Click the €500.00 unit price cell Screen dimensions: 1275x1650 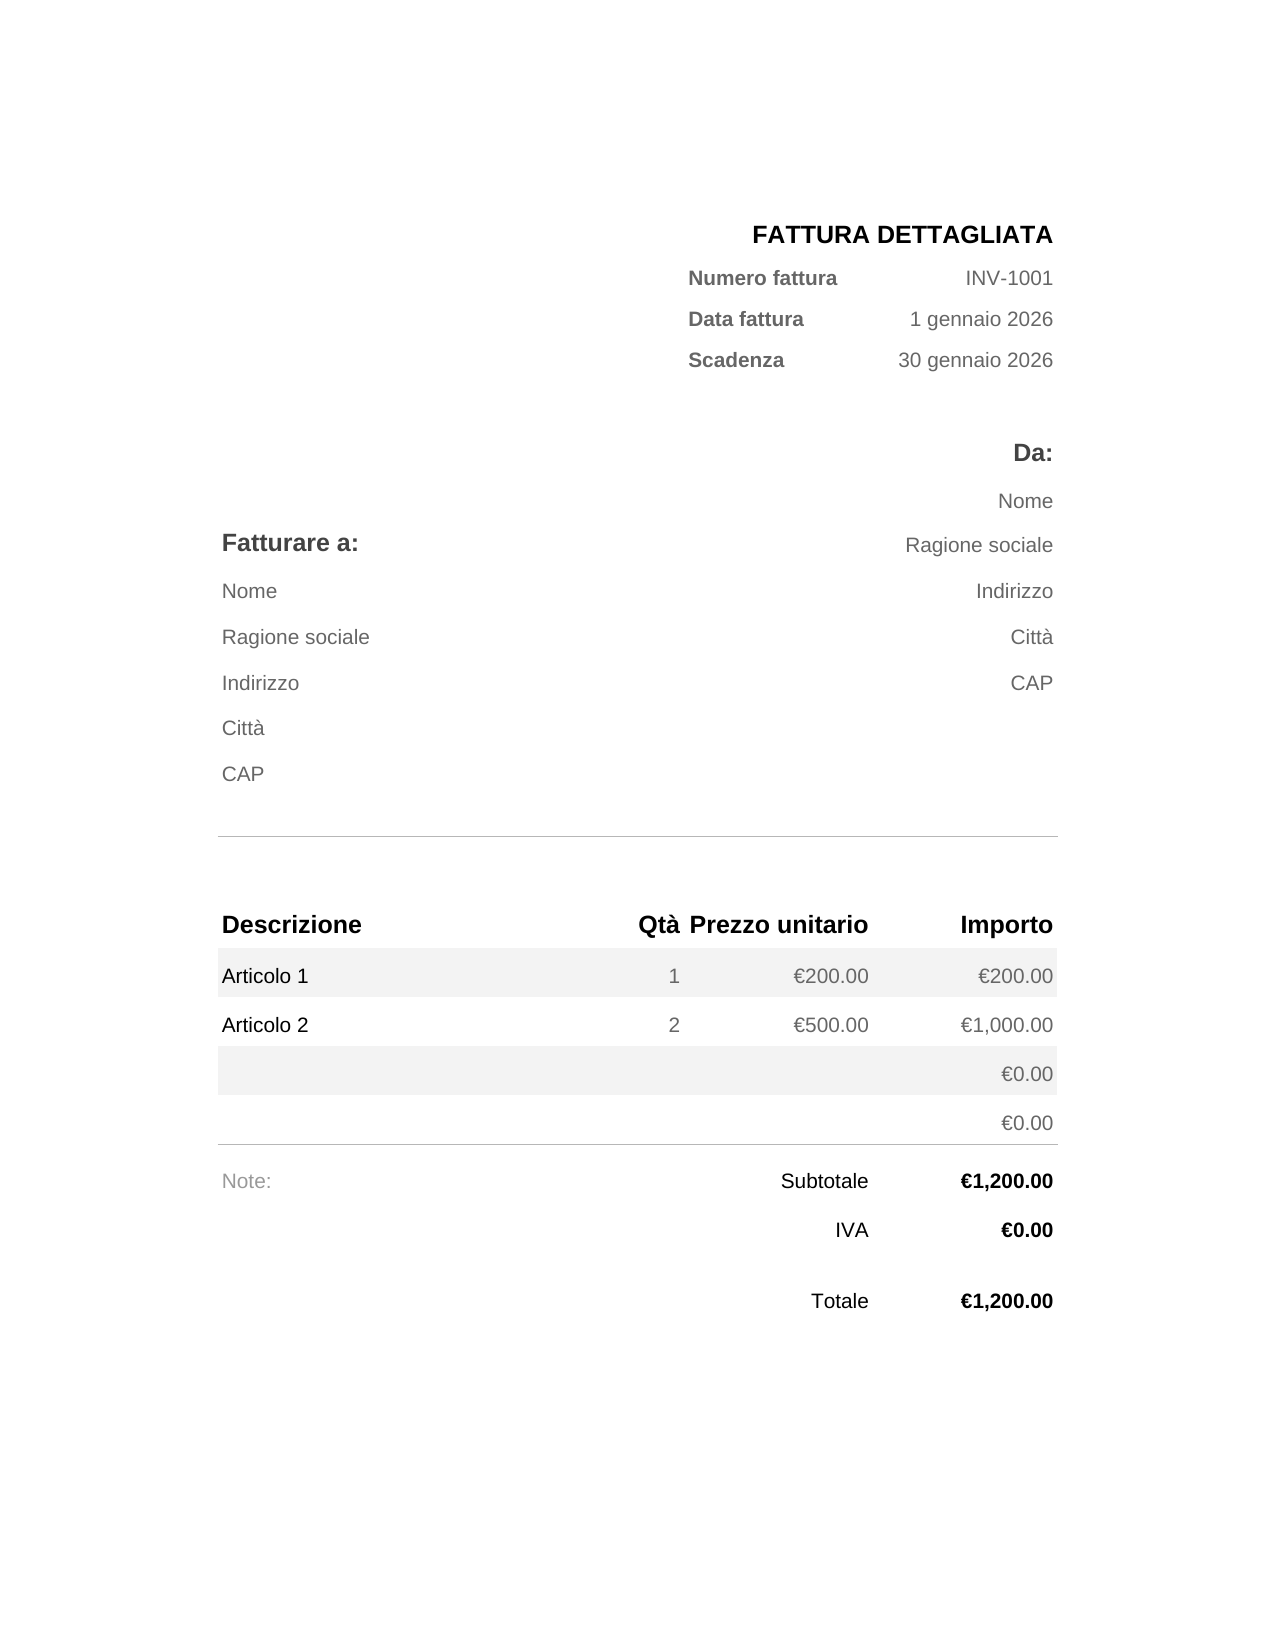pyautogui.click(x=831, y=1025)
